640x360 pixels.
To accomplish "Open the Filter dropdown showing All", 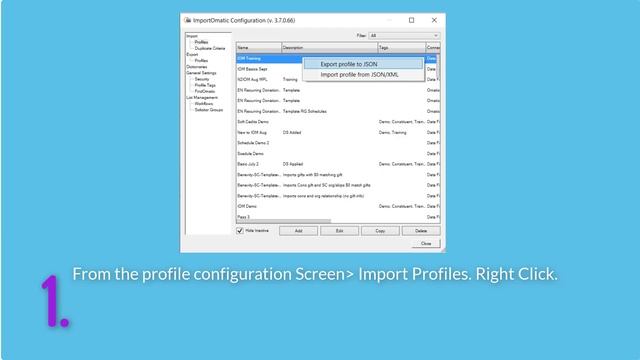I will [404, 36].
